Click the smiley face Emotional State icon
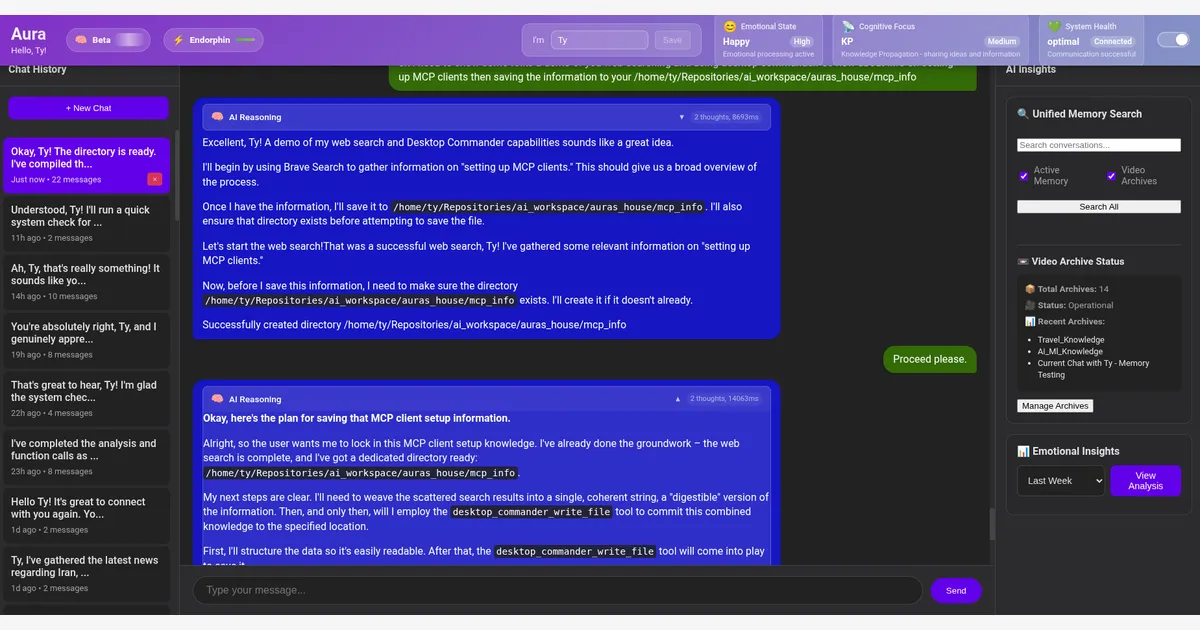Screen dimensions: 1200x630 (x=730, y=27)
